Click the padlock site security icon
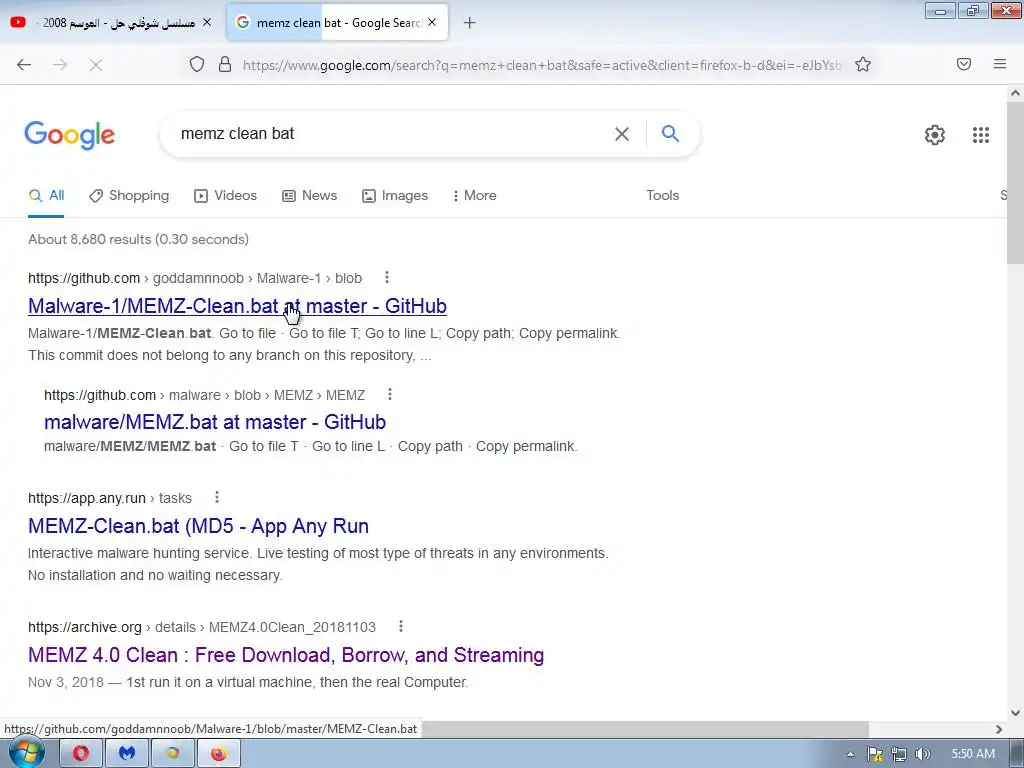The image size is (1024, 768). (225, 64)
